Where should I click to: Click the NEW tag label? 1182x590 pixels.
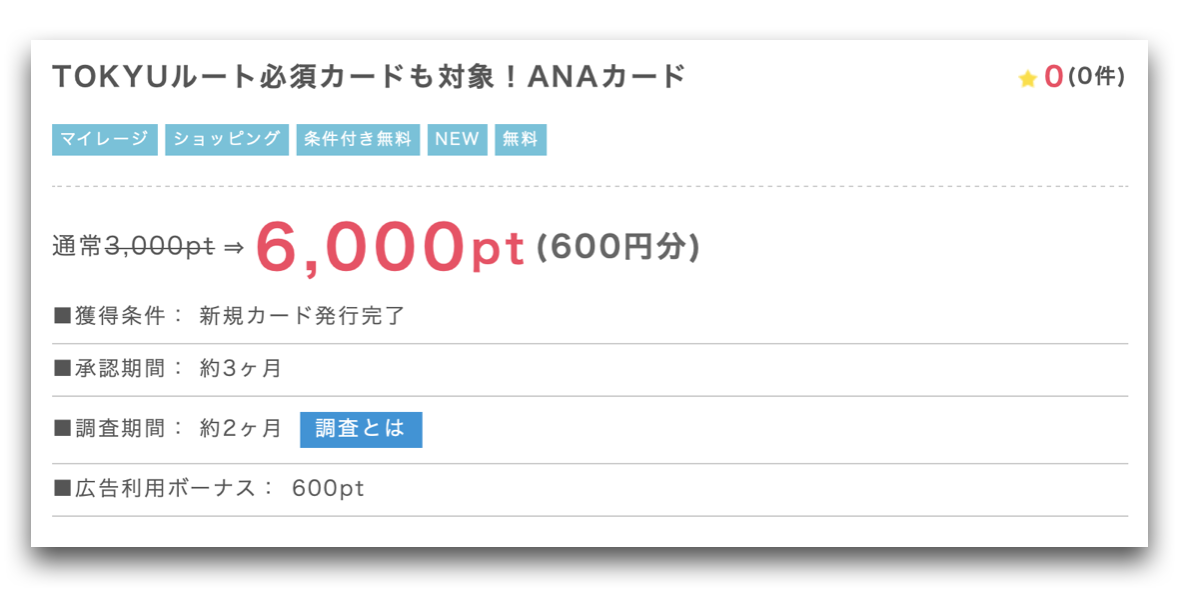(458, 140)
